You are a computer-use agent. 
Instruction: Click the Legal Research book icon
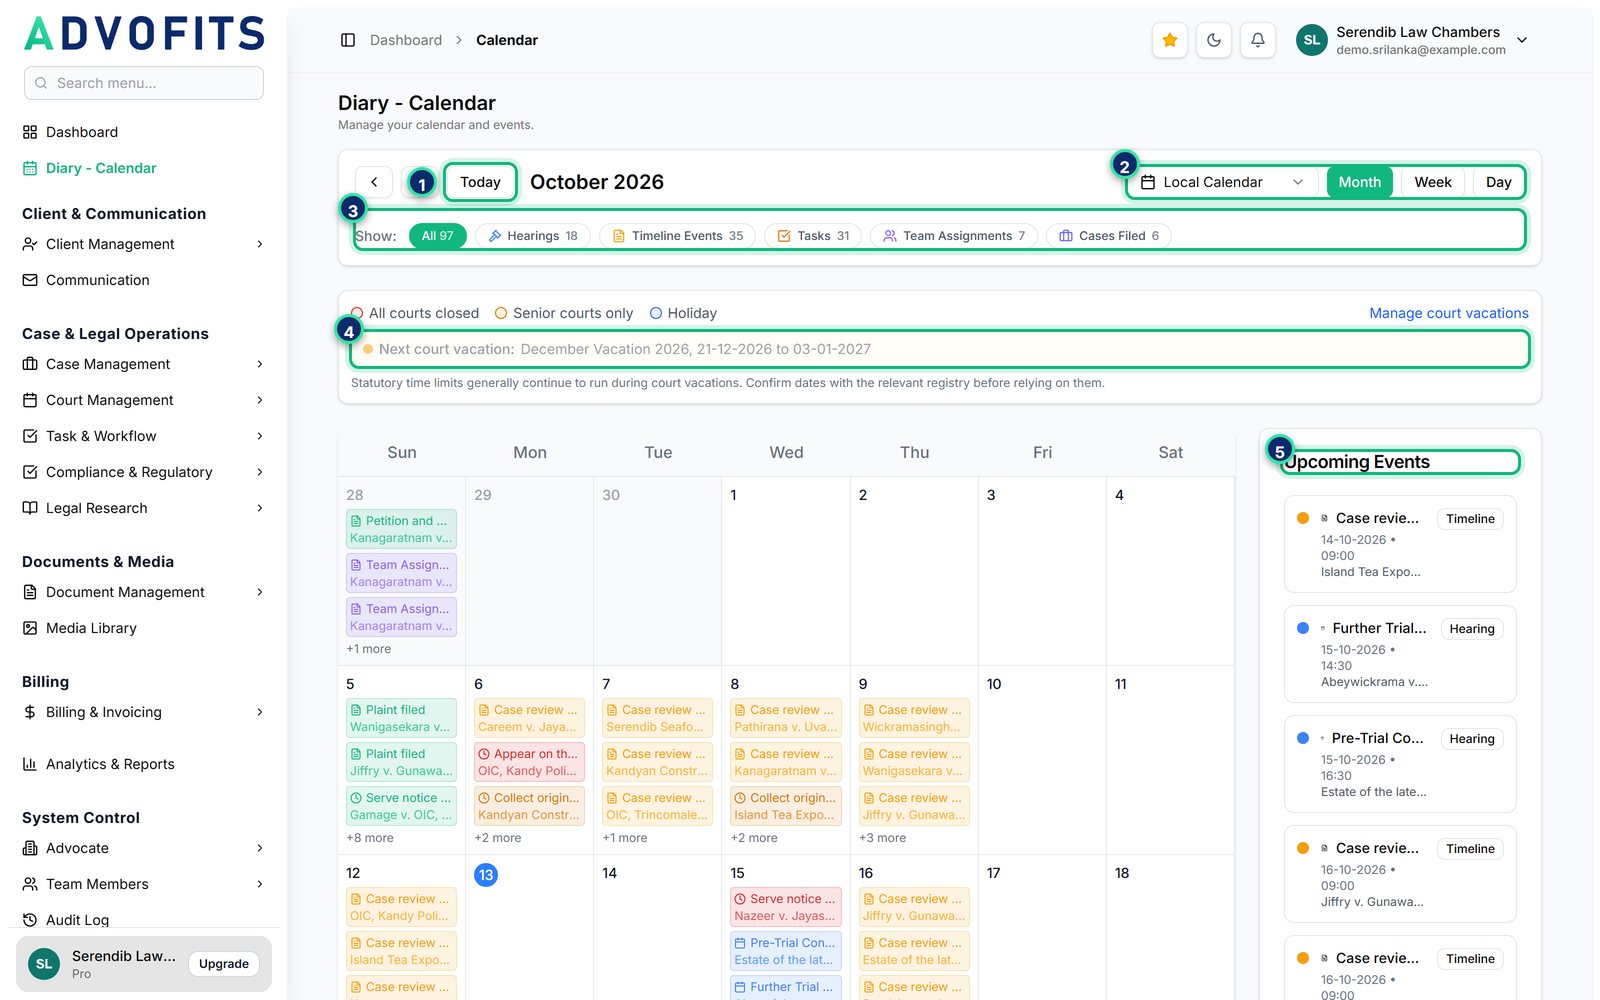pos(30,508)
